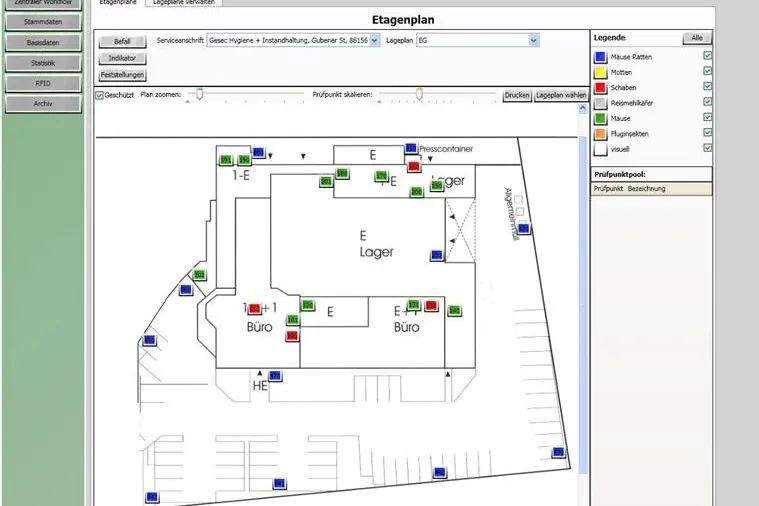Click the green marker overlapping Lager text
The image size is (759, 506).
(437, 185)
